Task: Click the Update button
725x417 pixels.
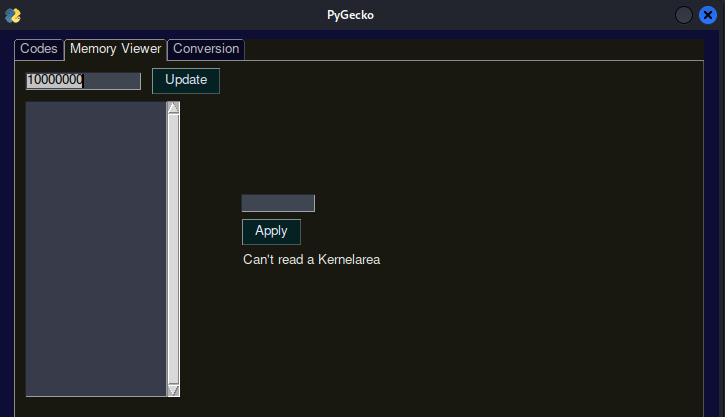Action: 186,80
